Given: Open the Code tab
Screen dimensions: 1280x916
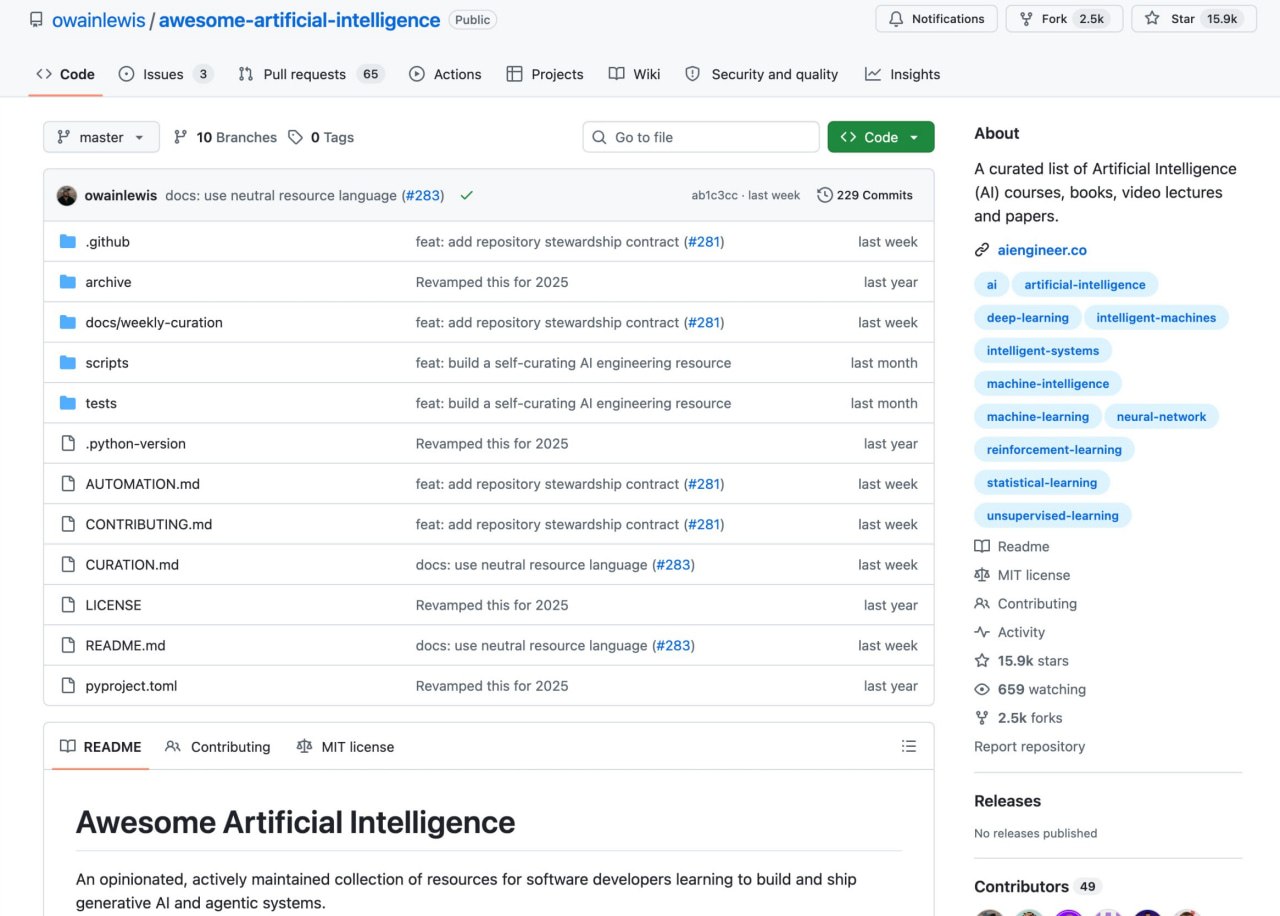Looking at the screenshot, I should click(x=65, y=74).
